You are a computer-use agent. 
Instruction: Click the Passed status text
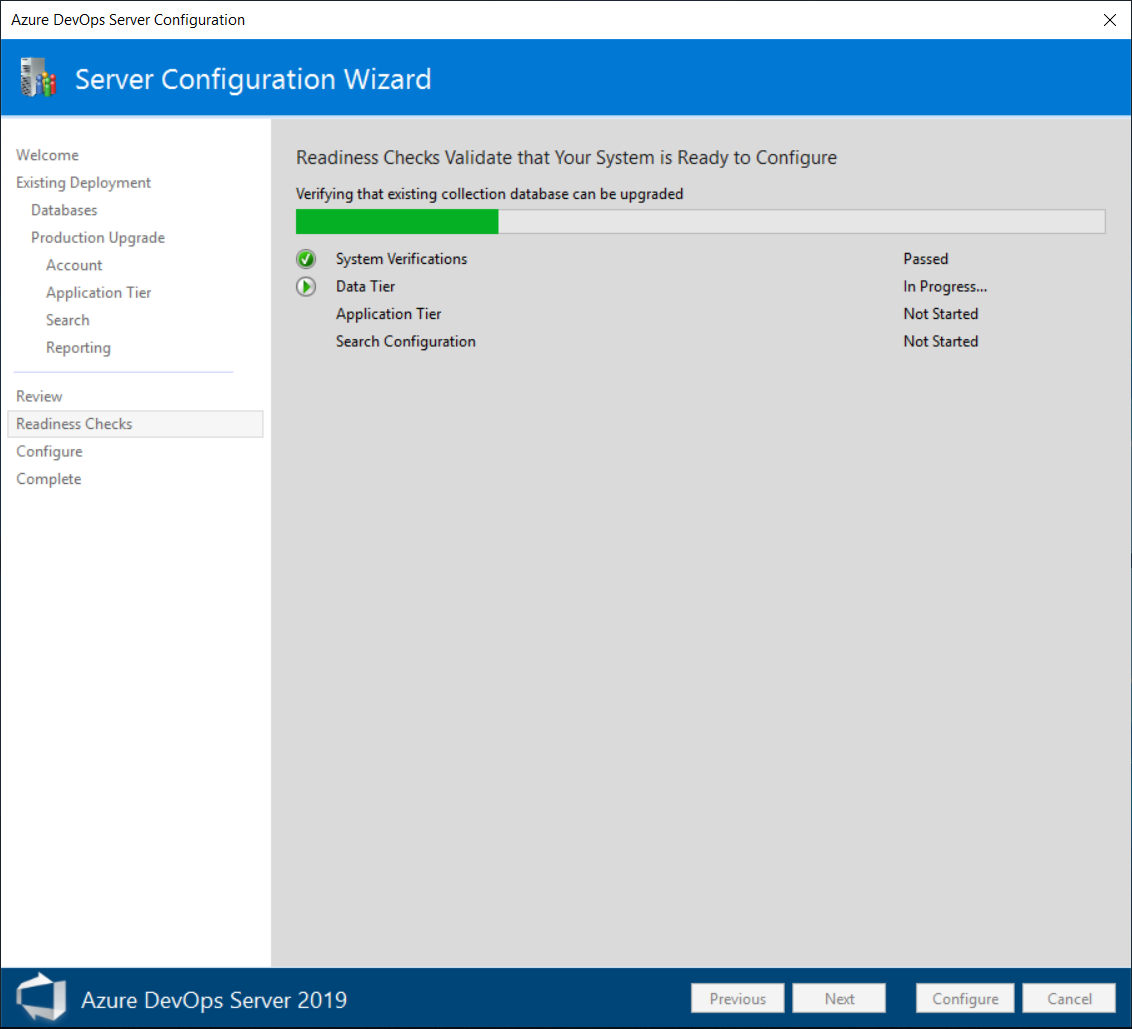[926, 259]
